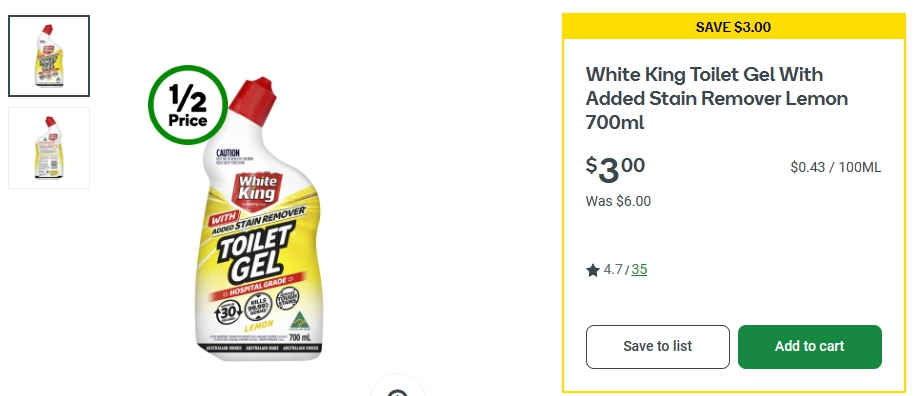This screenshot has height=396, width=923.
Task: Click the green 1/2 Price badge
Action: [x=188, y=105]
